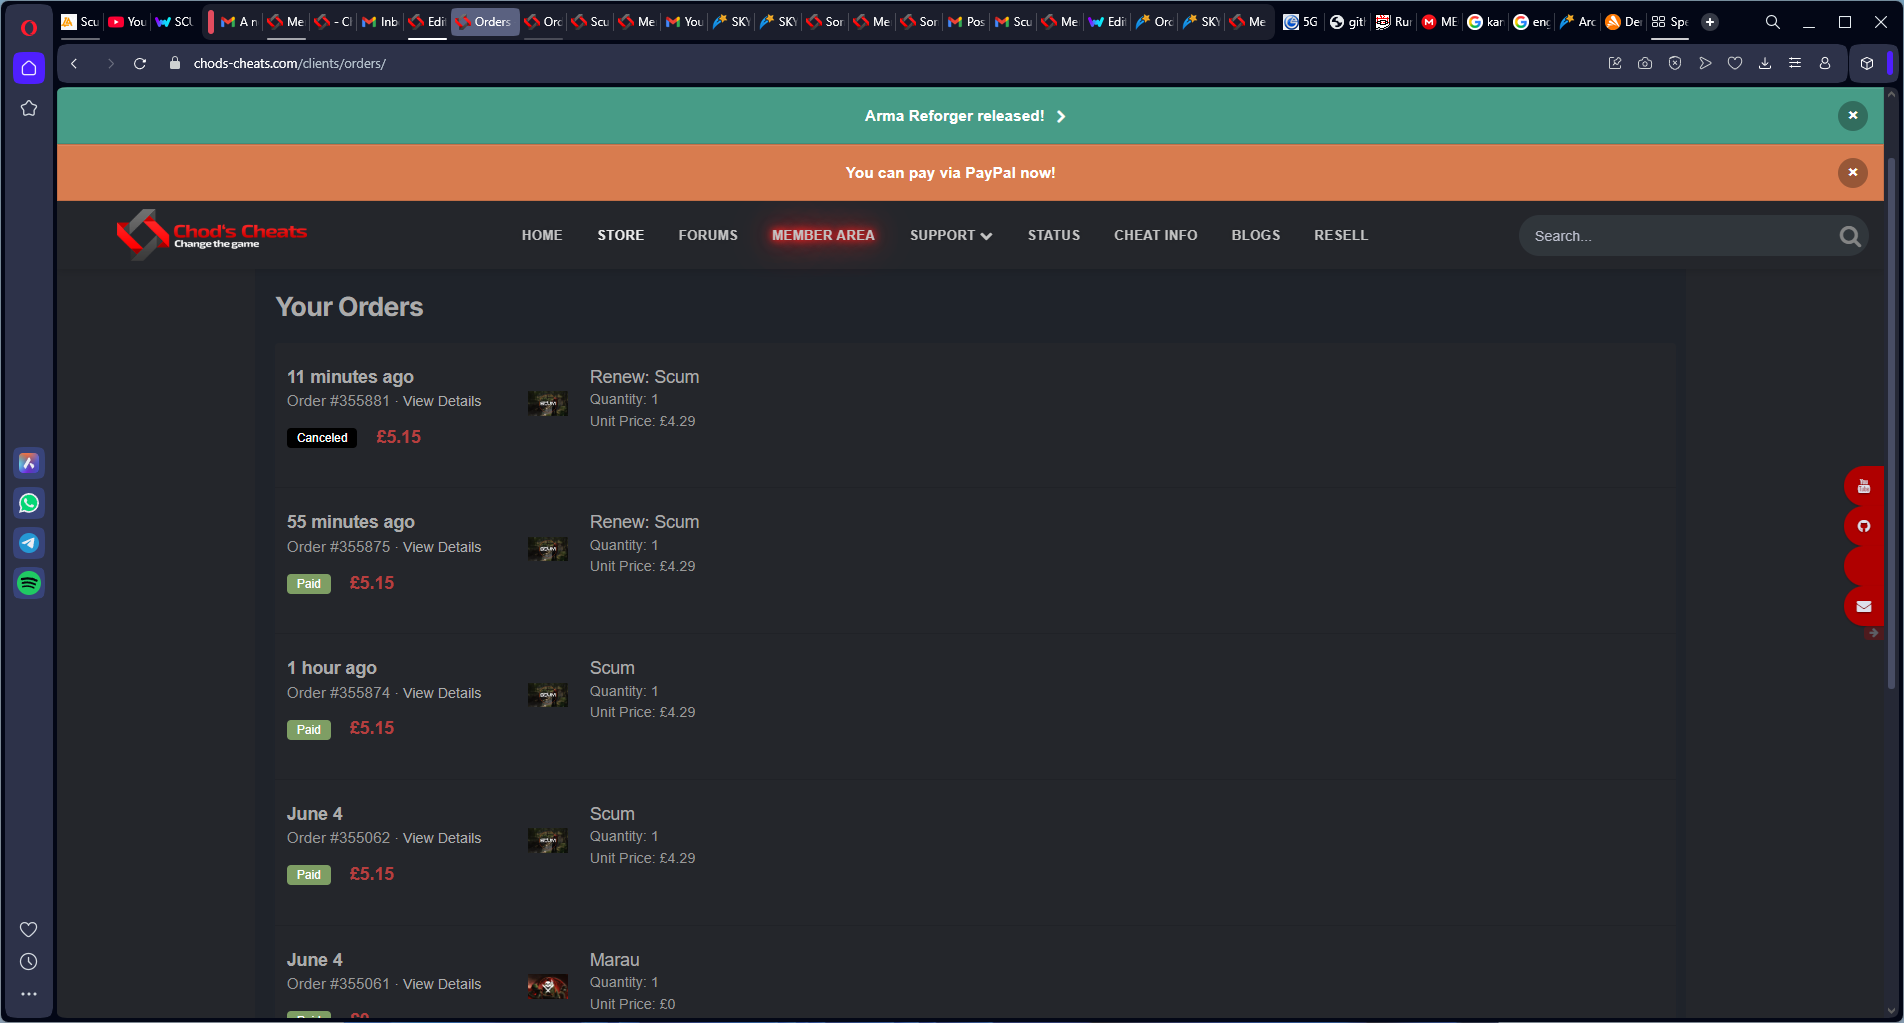View Details for order #355881
The width and height of the screenshot is (1904, 1023).
442,401
